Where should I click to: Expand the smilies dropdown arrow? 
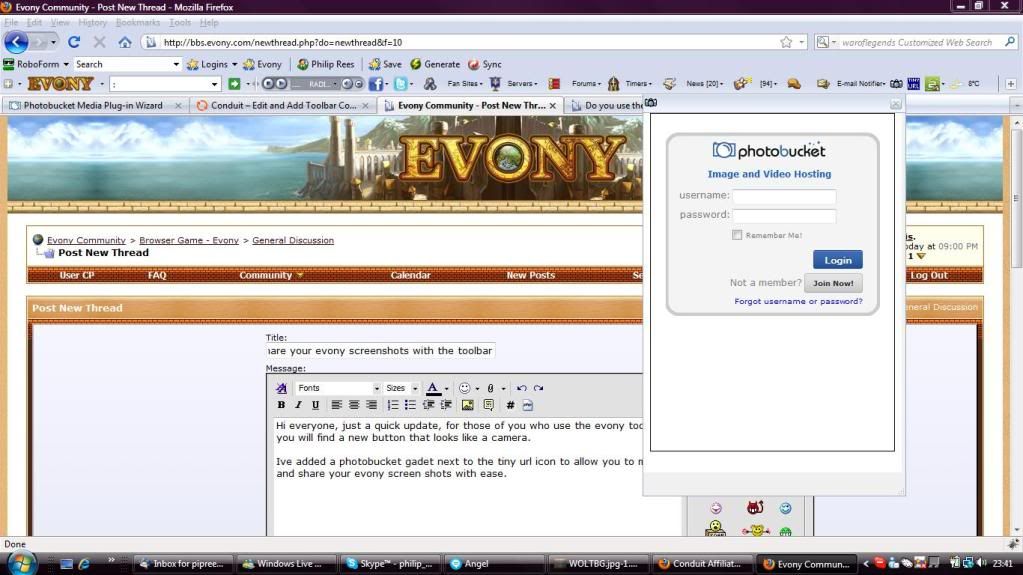coord(477,388)
